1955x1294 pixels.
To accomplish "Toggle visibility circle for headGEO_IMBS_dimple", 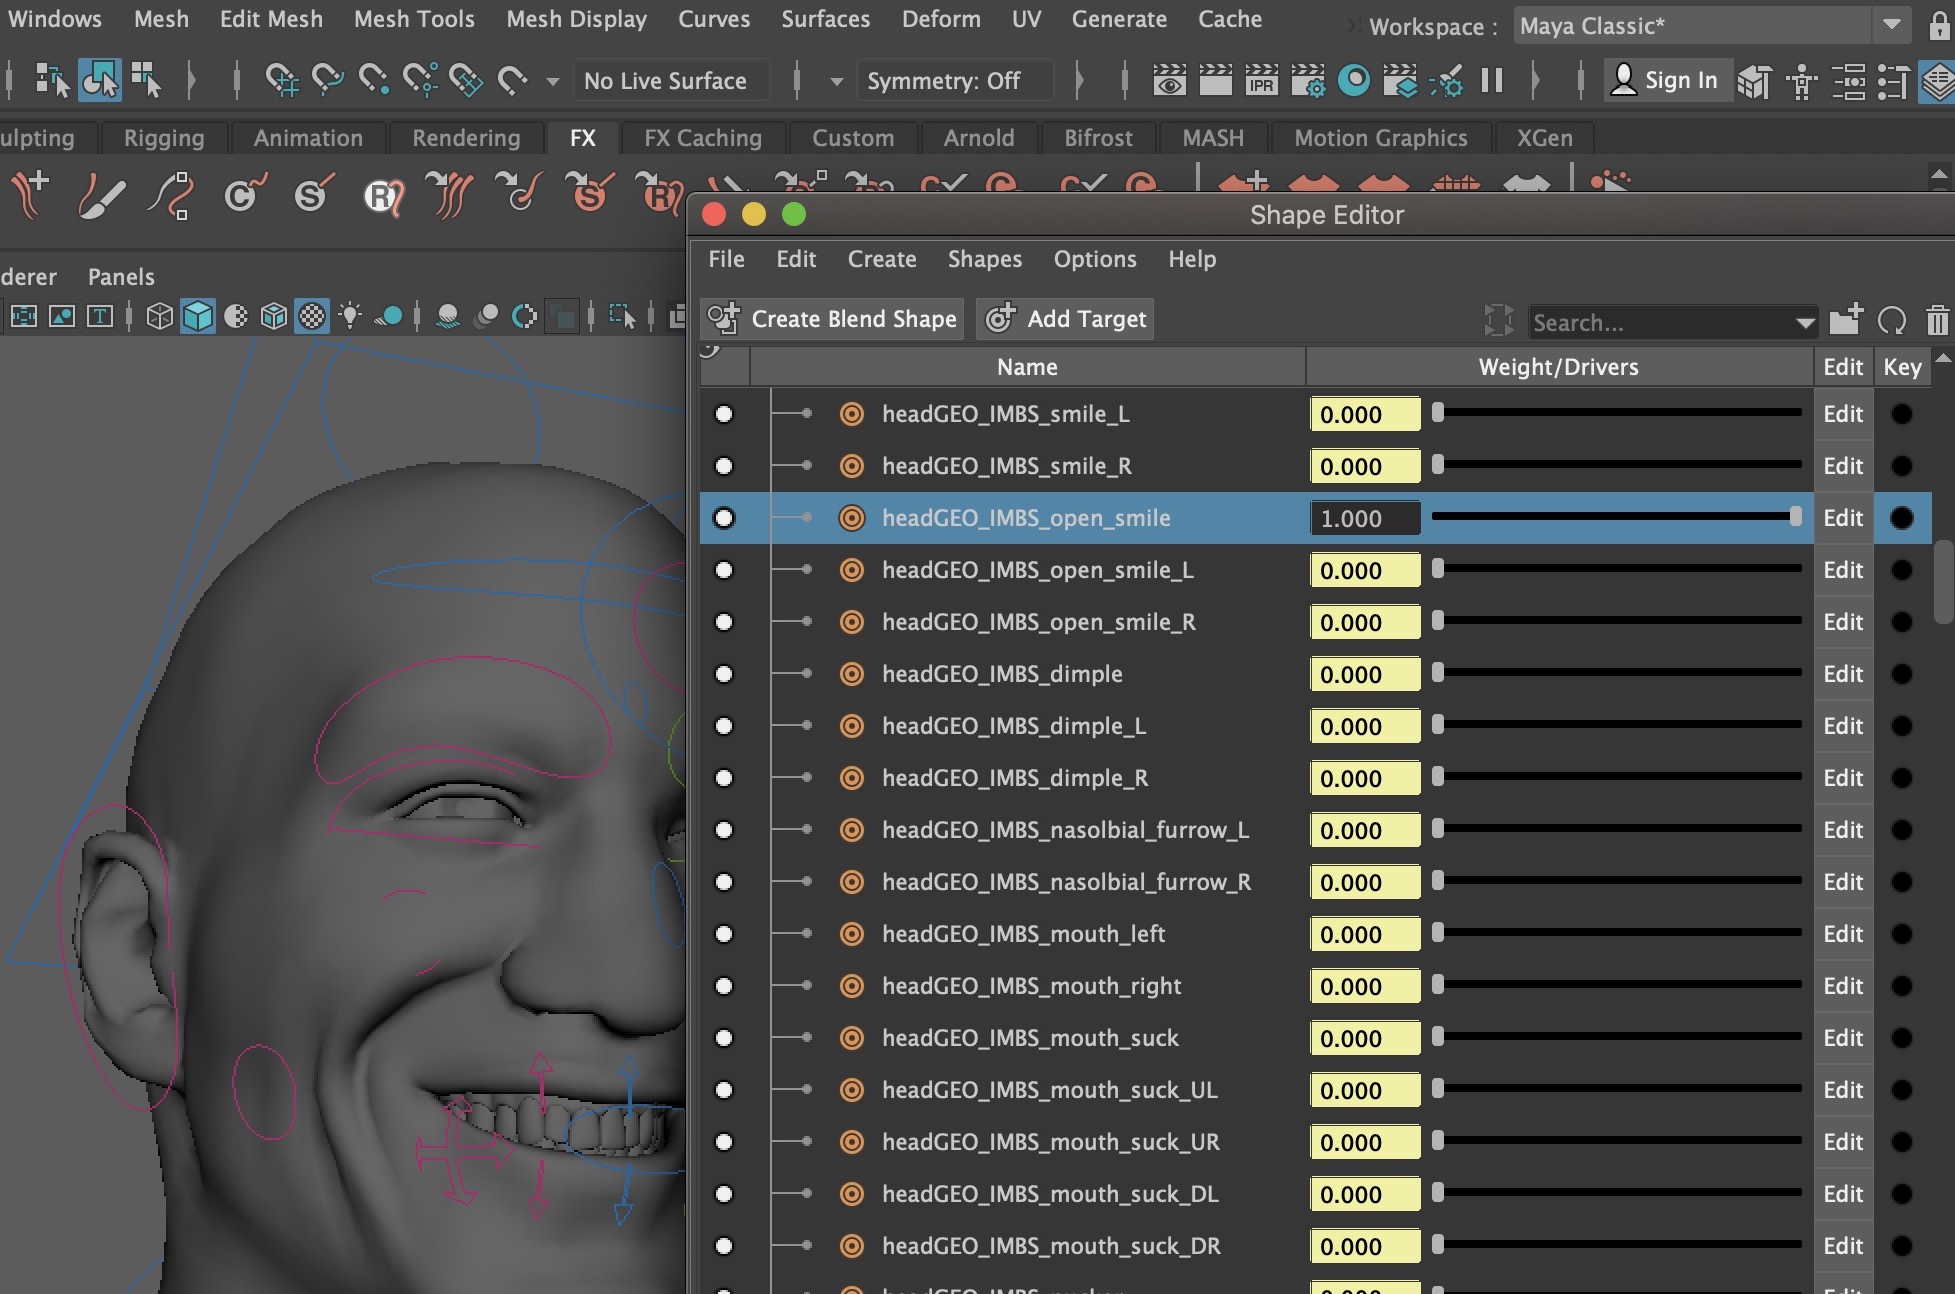I will [x=724, y=674].
